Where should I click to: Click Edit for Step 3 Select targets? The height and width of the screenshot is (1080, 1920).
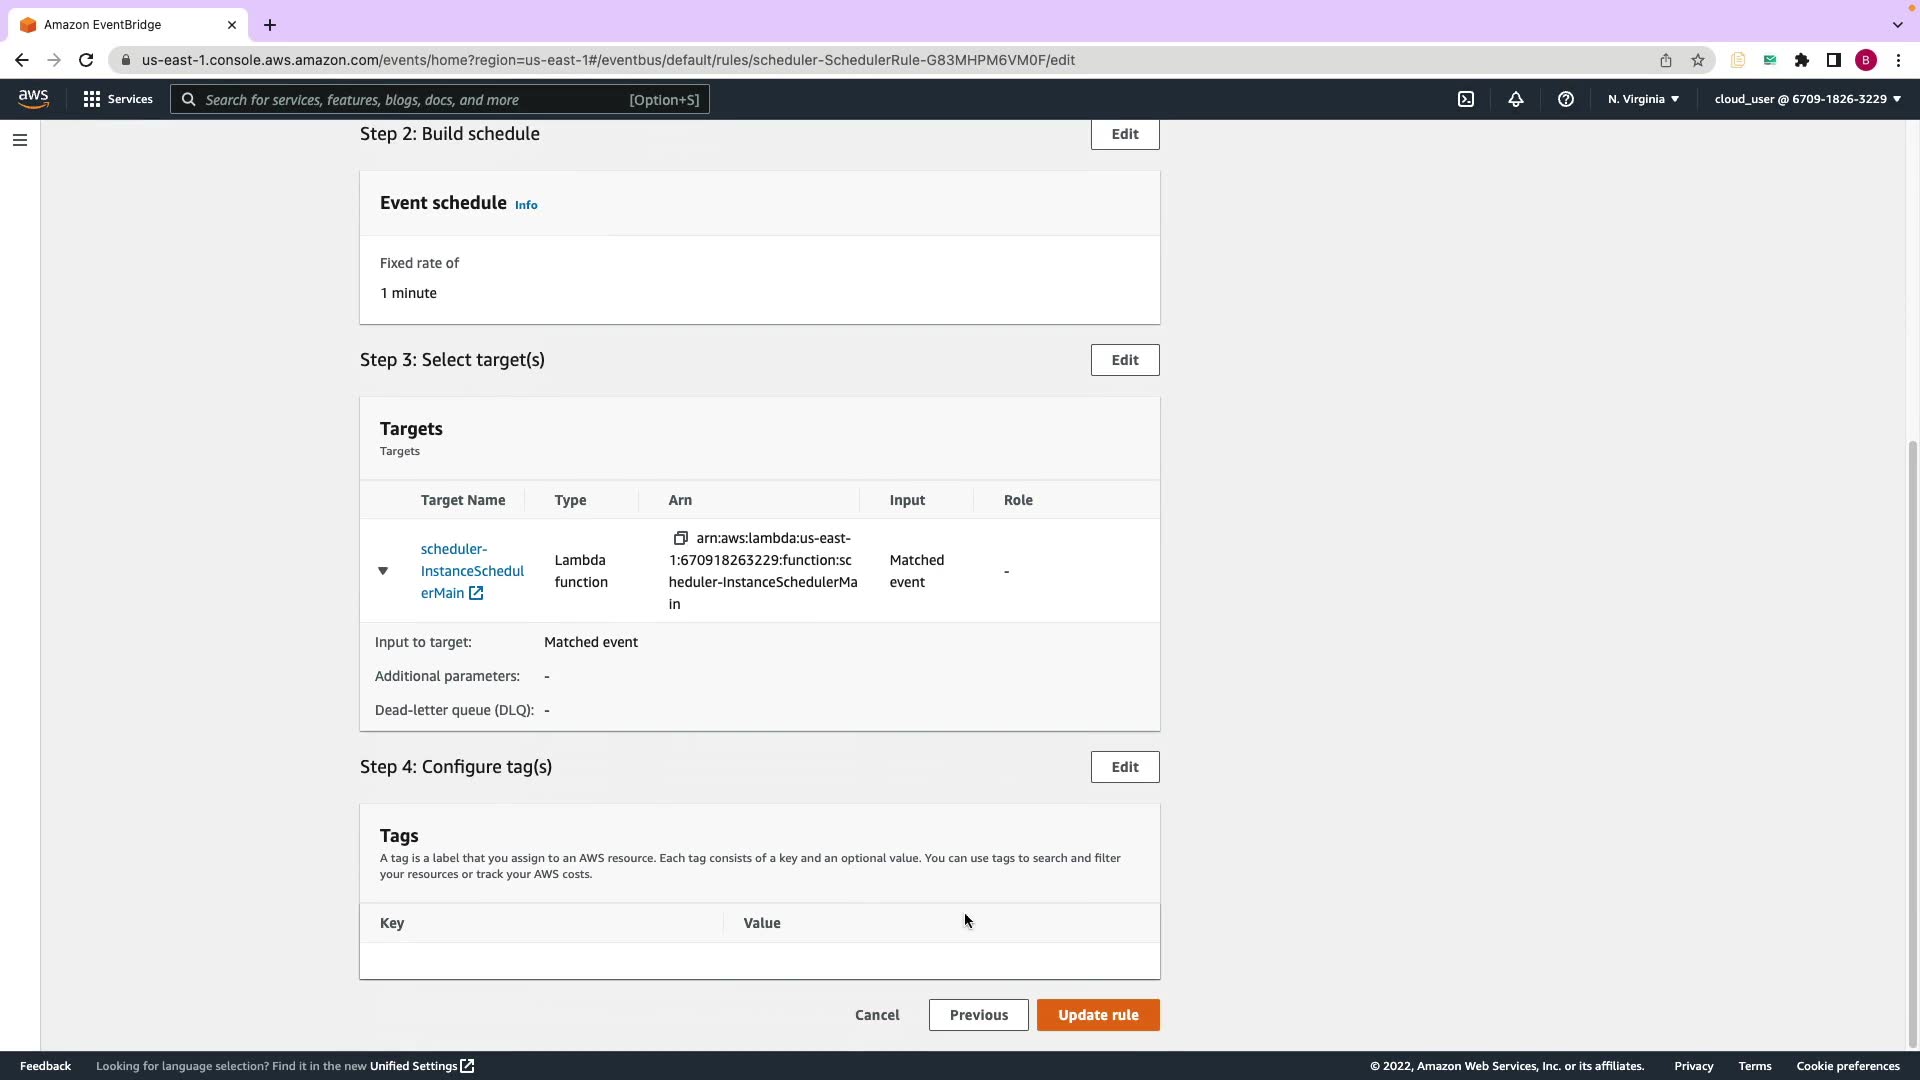1125,360
